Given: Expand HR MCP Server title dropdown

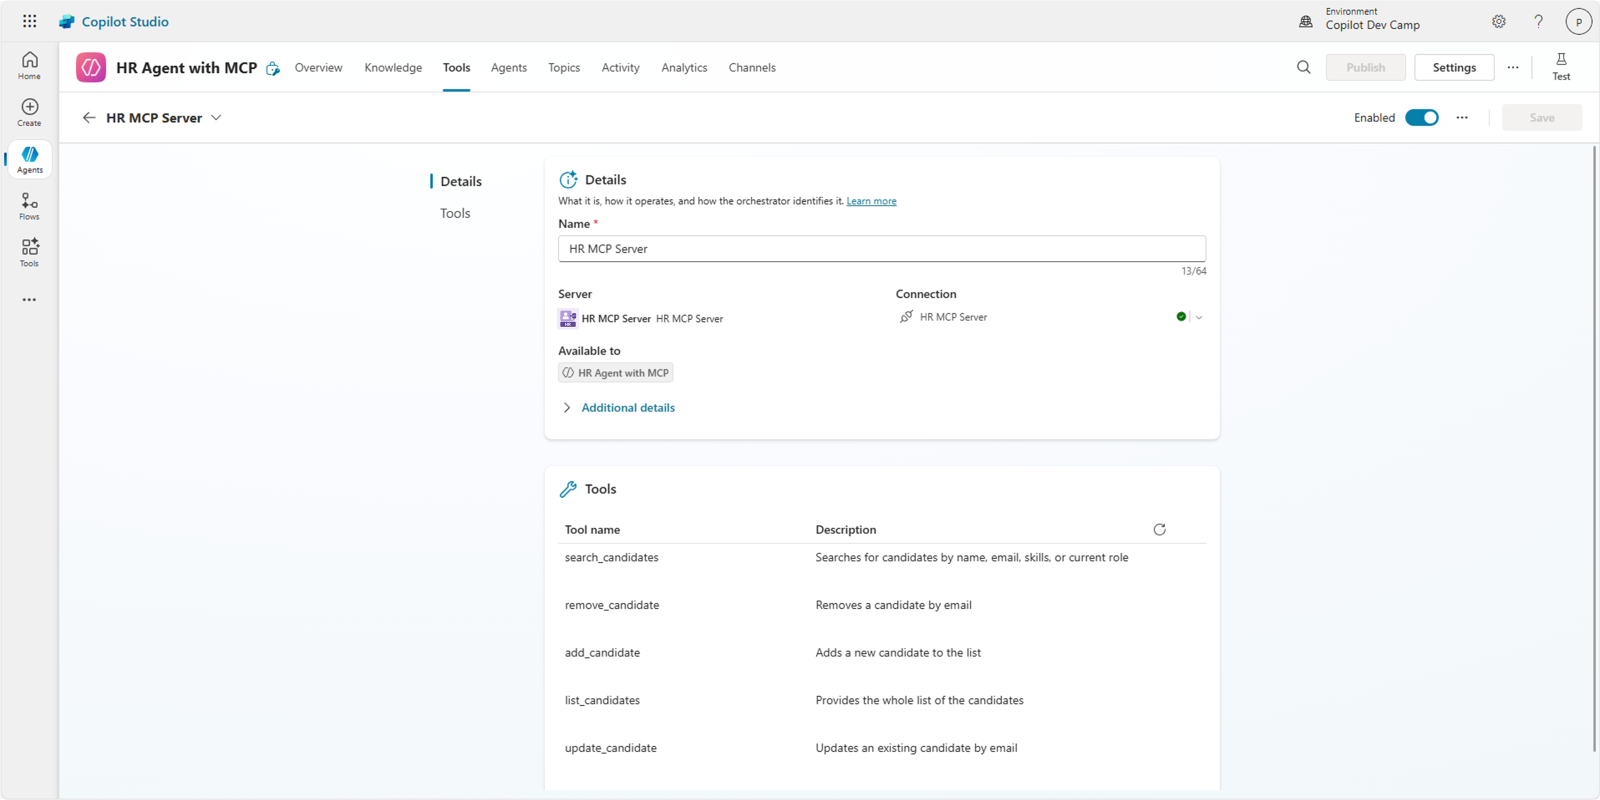Looking at the screenshot, I should point(216,118).
